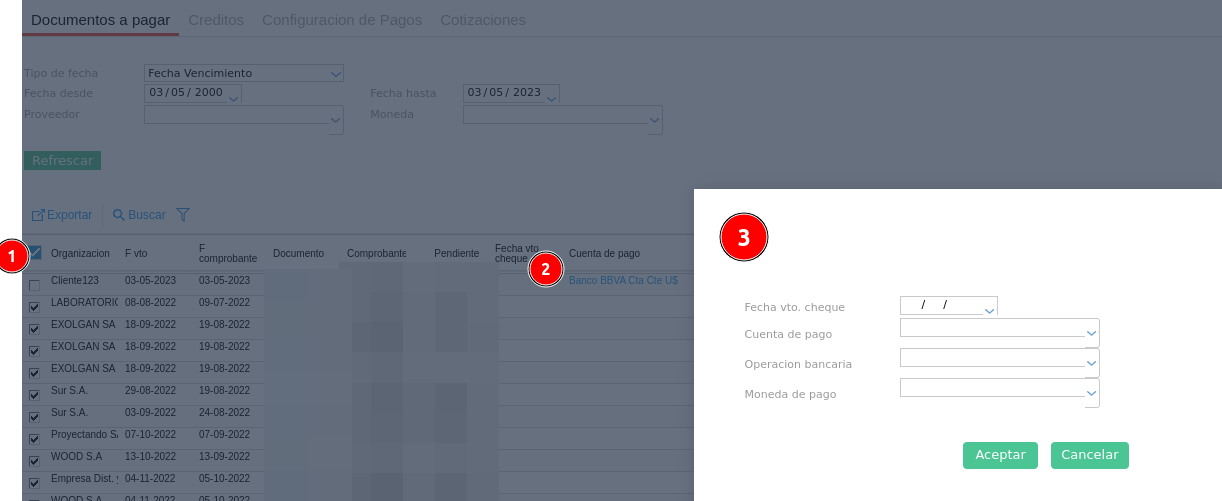Select the 07-10-2022 due date cell
The image size is (1222, 501).
pos(150,434)
